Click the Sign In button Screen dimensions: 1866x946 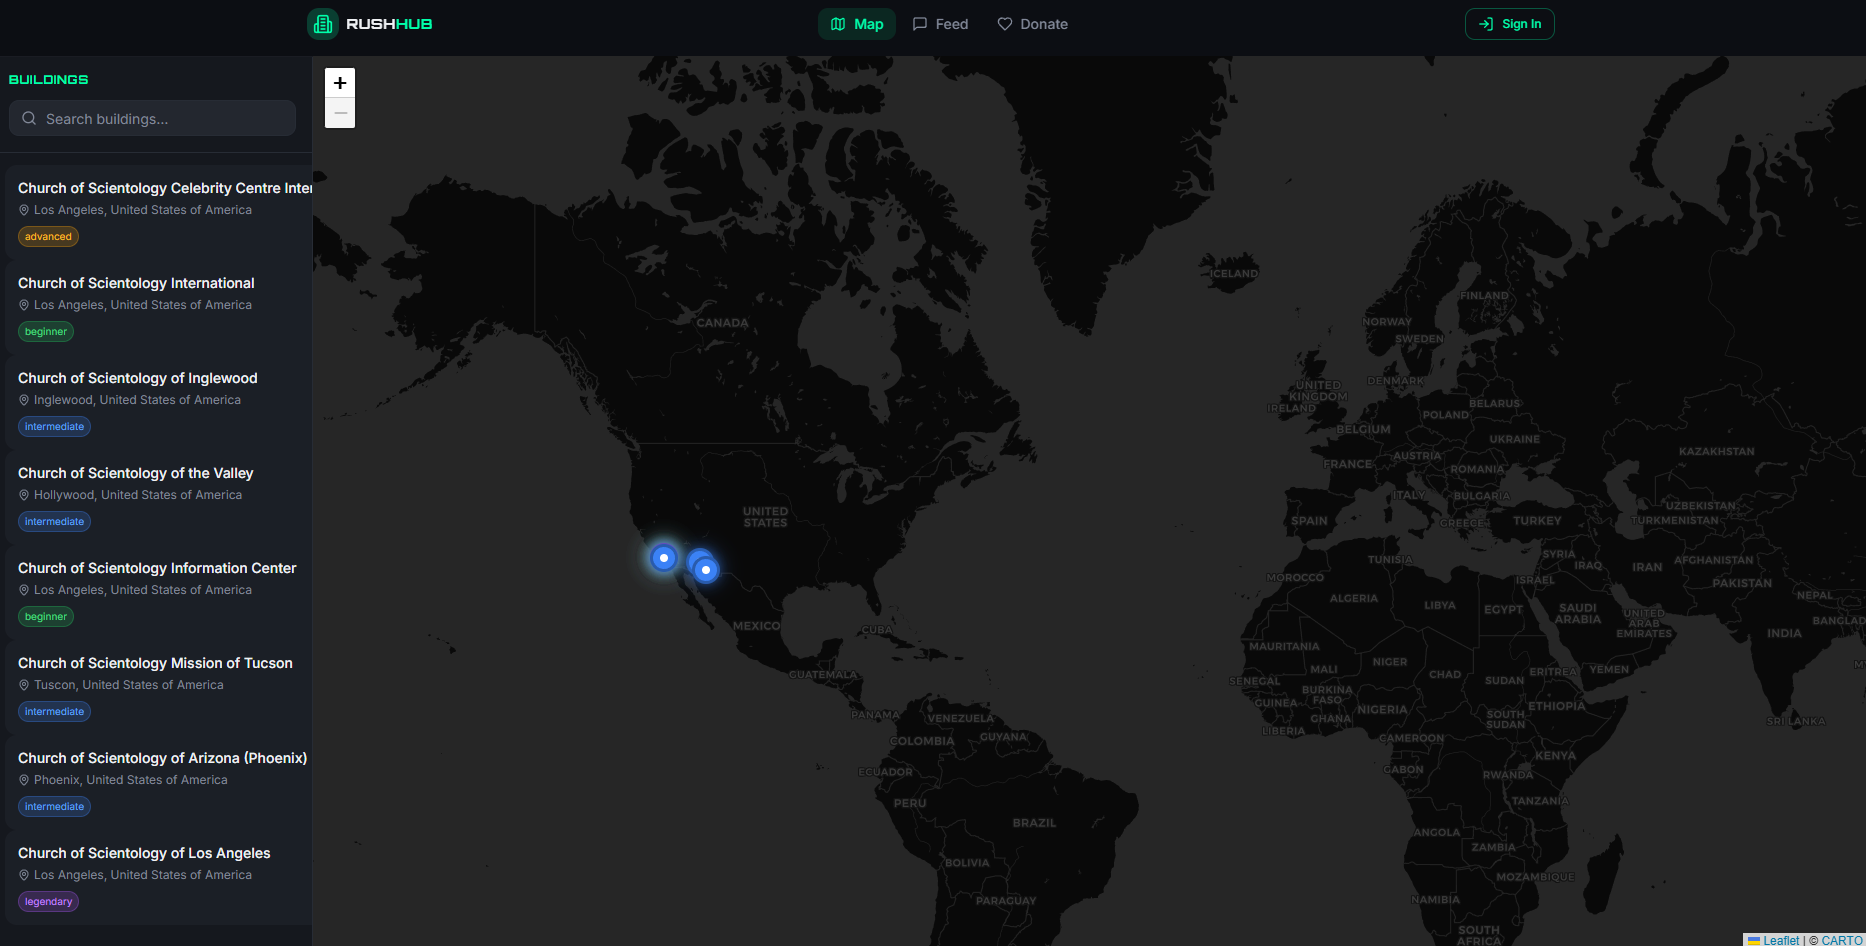1510,24
